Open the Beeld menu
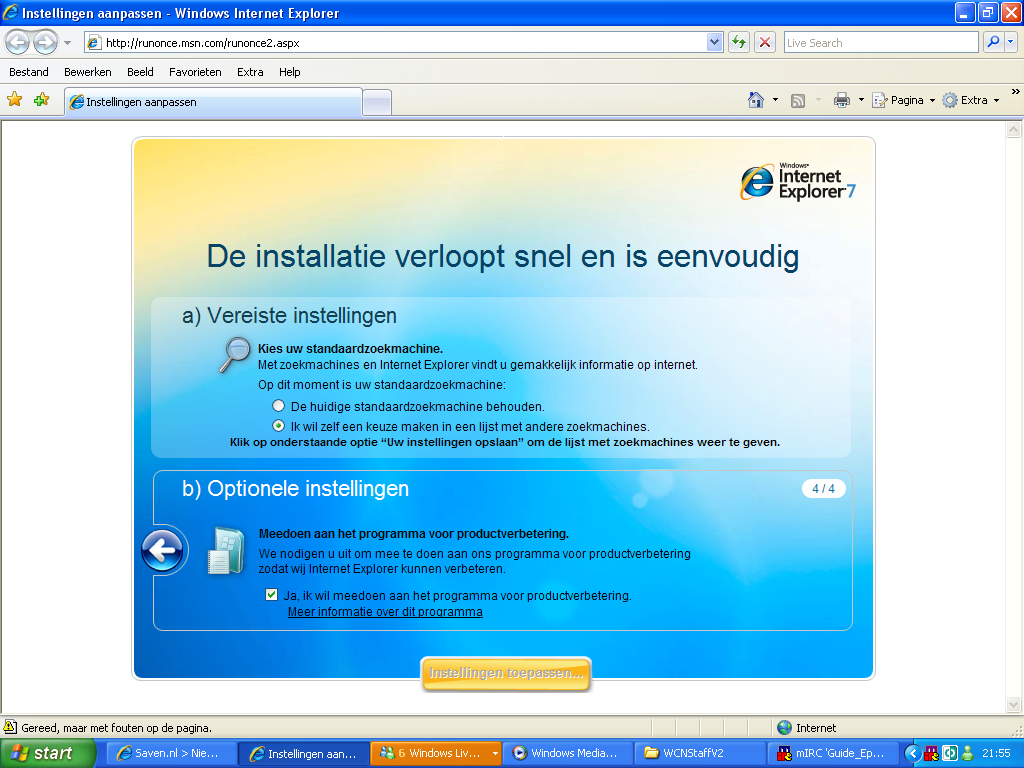This screenshot has width=1024, height=768. pyautogui.click(x=140, y=72)
